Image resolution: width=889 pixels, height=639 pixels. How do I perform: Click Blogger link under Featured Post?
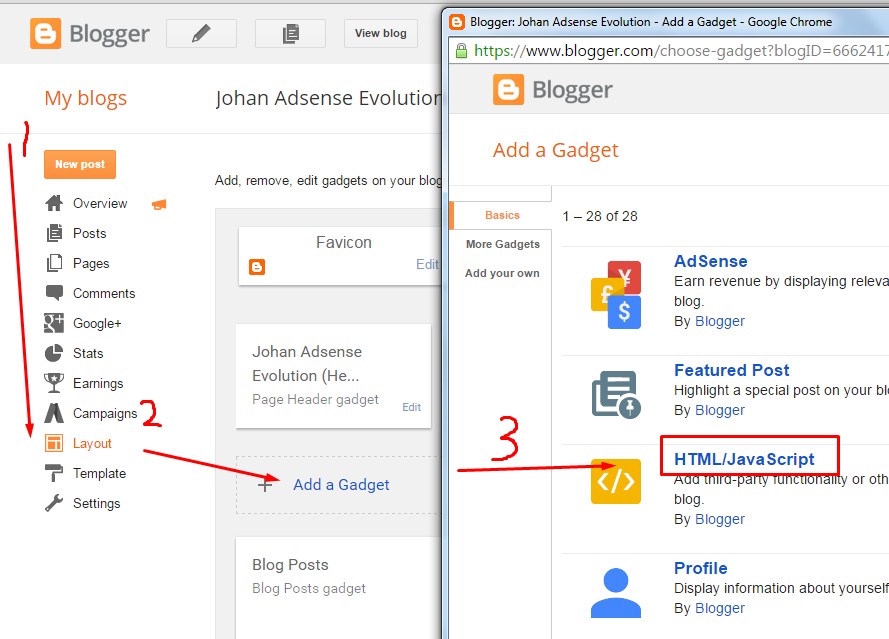tap(719, 411)
